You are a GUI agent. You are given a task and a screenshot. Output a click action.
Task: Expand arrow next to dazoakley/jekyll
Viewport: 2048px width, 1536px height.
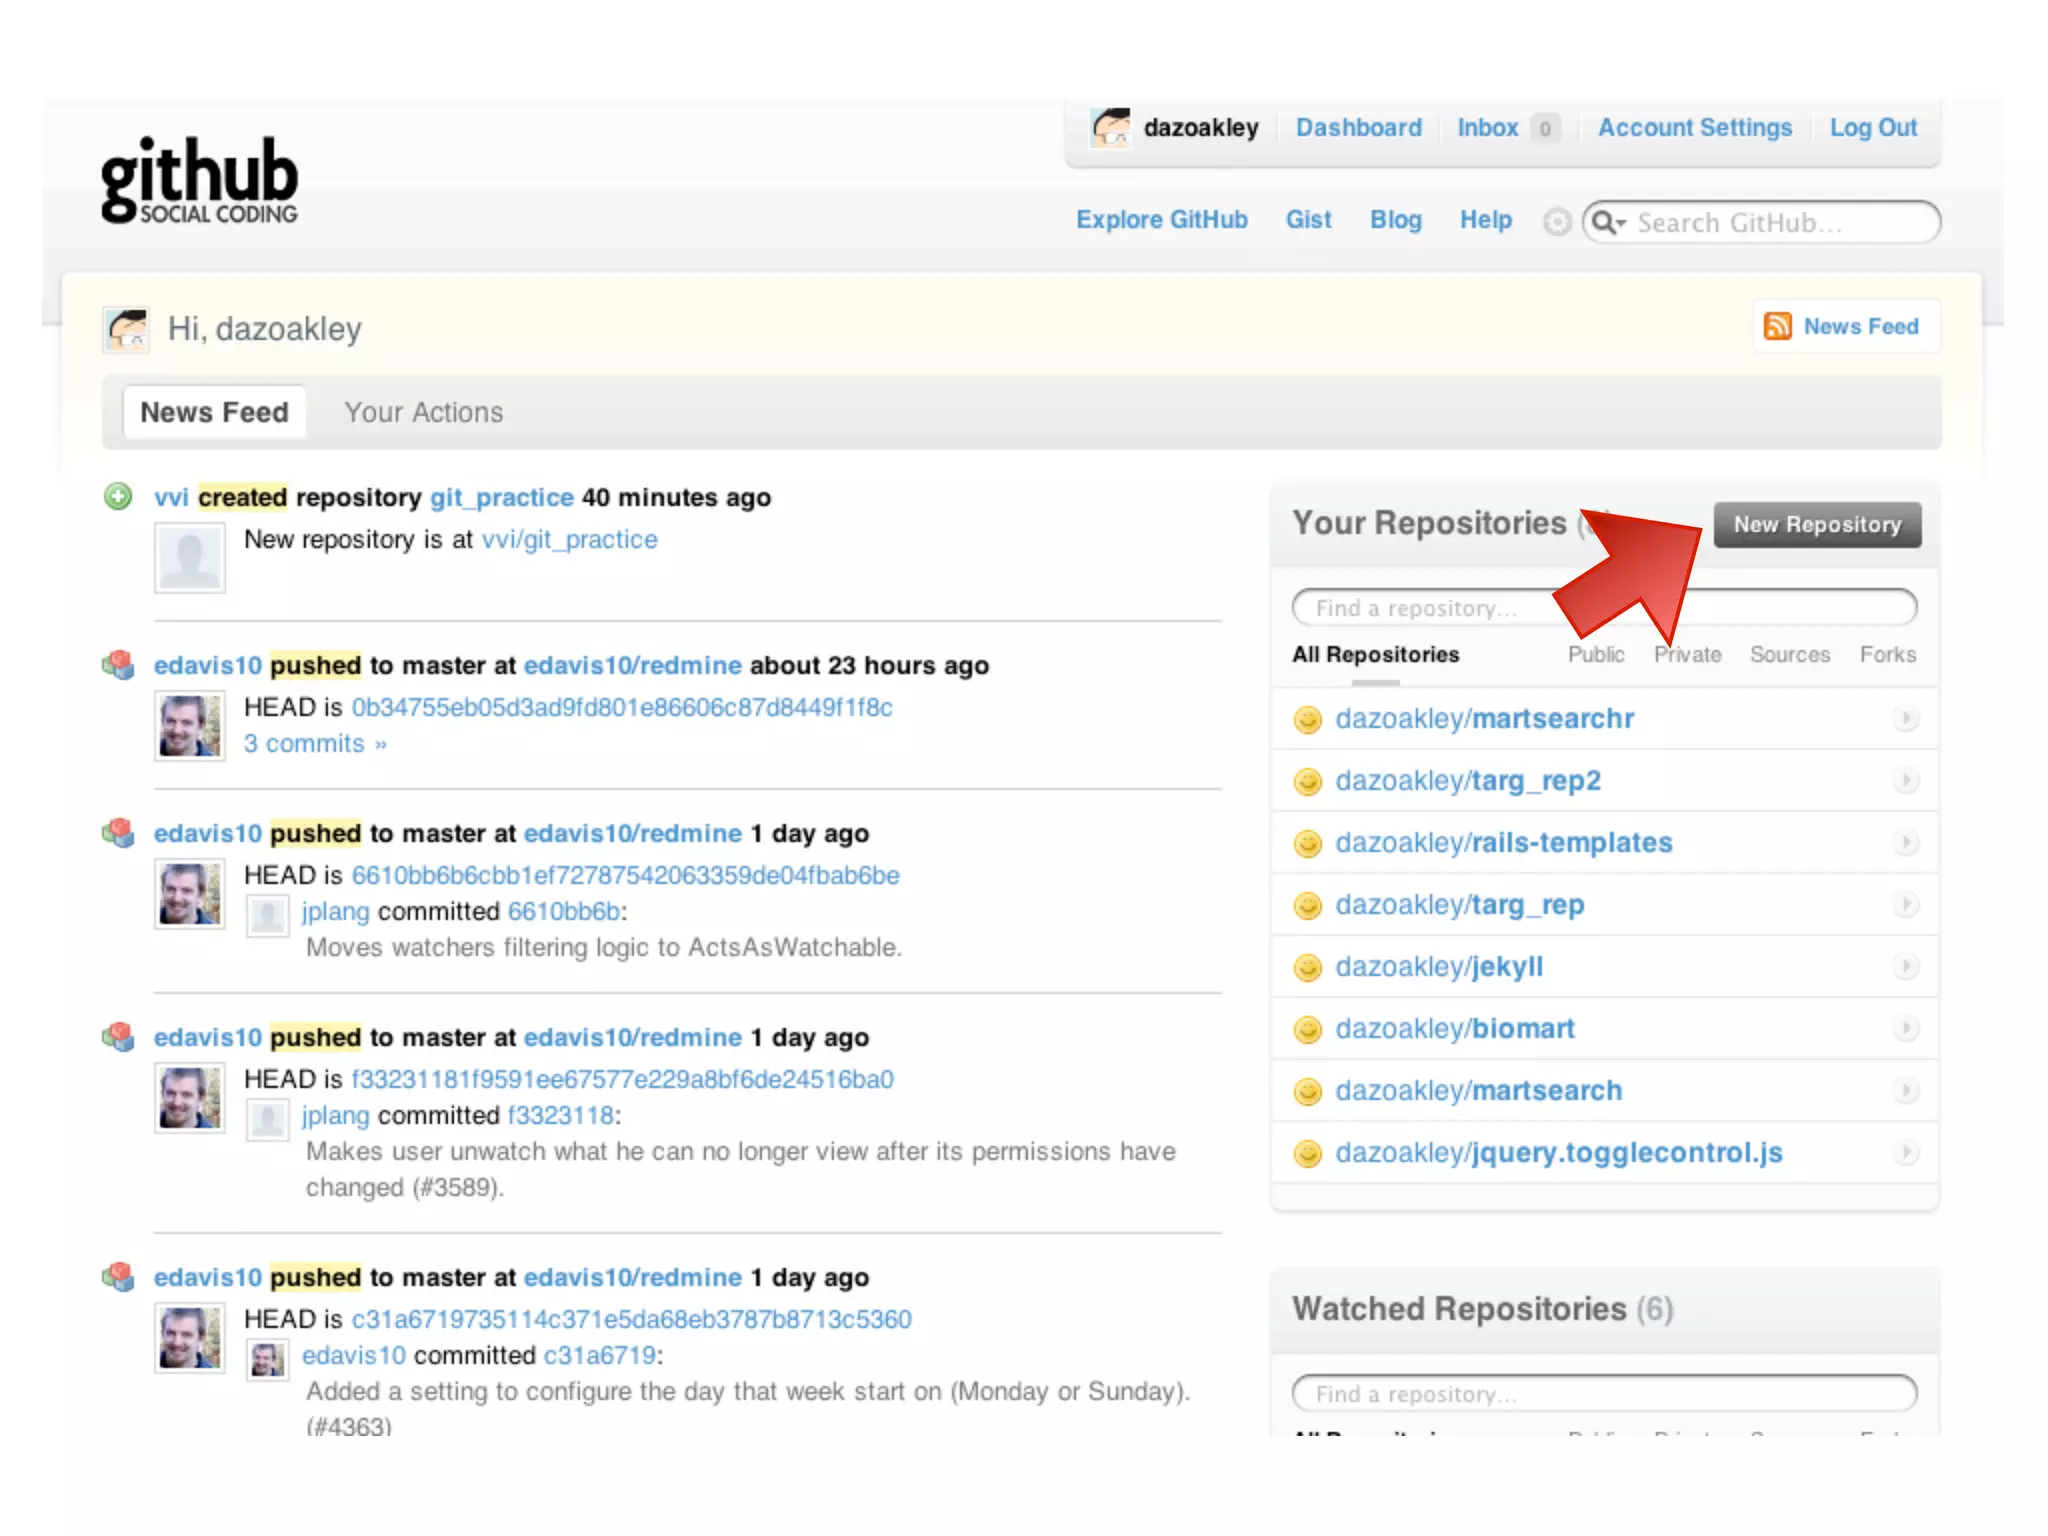(1905, 966)
